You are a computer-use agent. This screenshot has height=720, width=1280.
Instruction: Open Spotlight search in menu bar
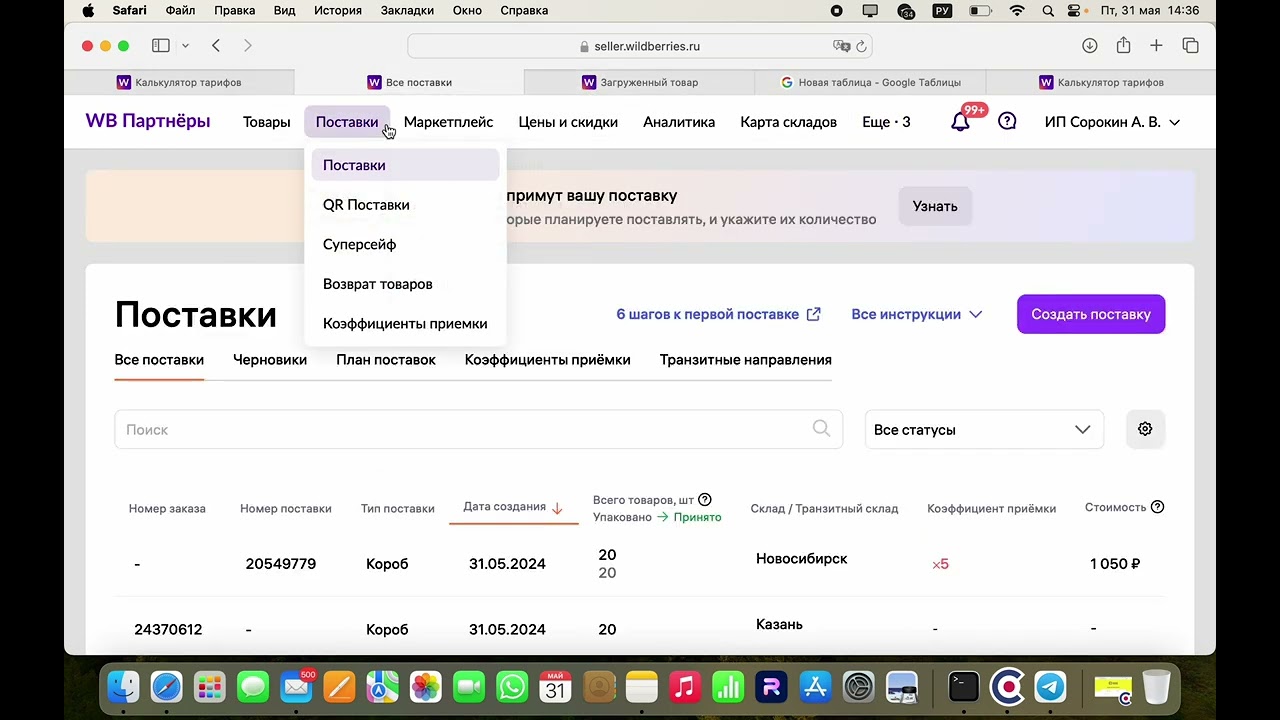(x=1048, y=10)
